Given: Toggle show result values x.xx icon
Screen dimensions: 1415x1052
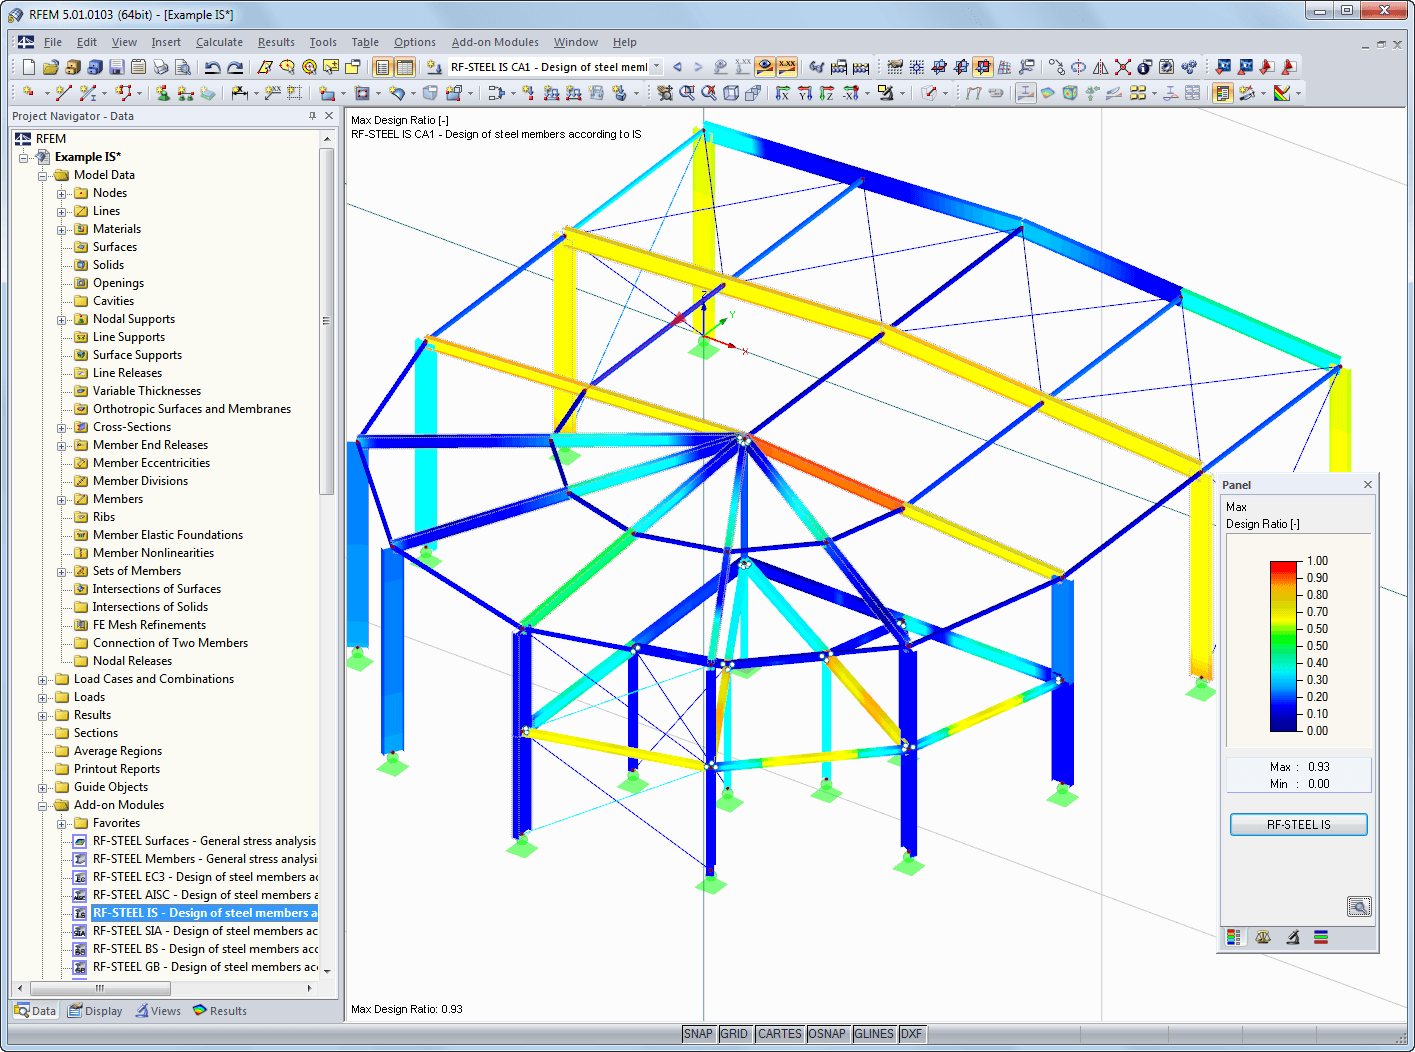Looking at the screenshot, I should (787, 67).
